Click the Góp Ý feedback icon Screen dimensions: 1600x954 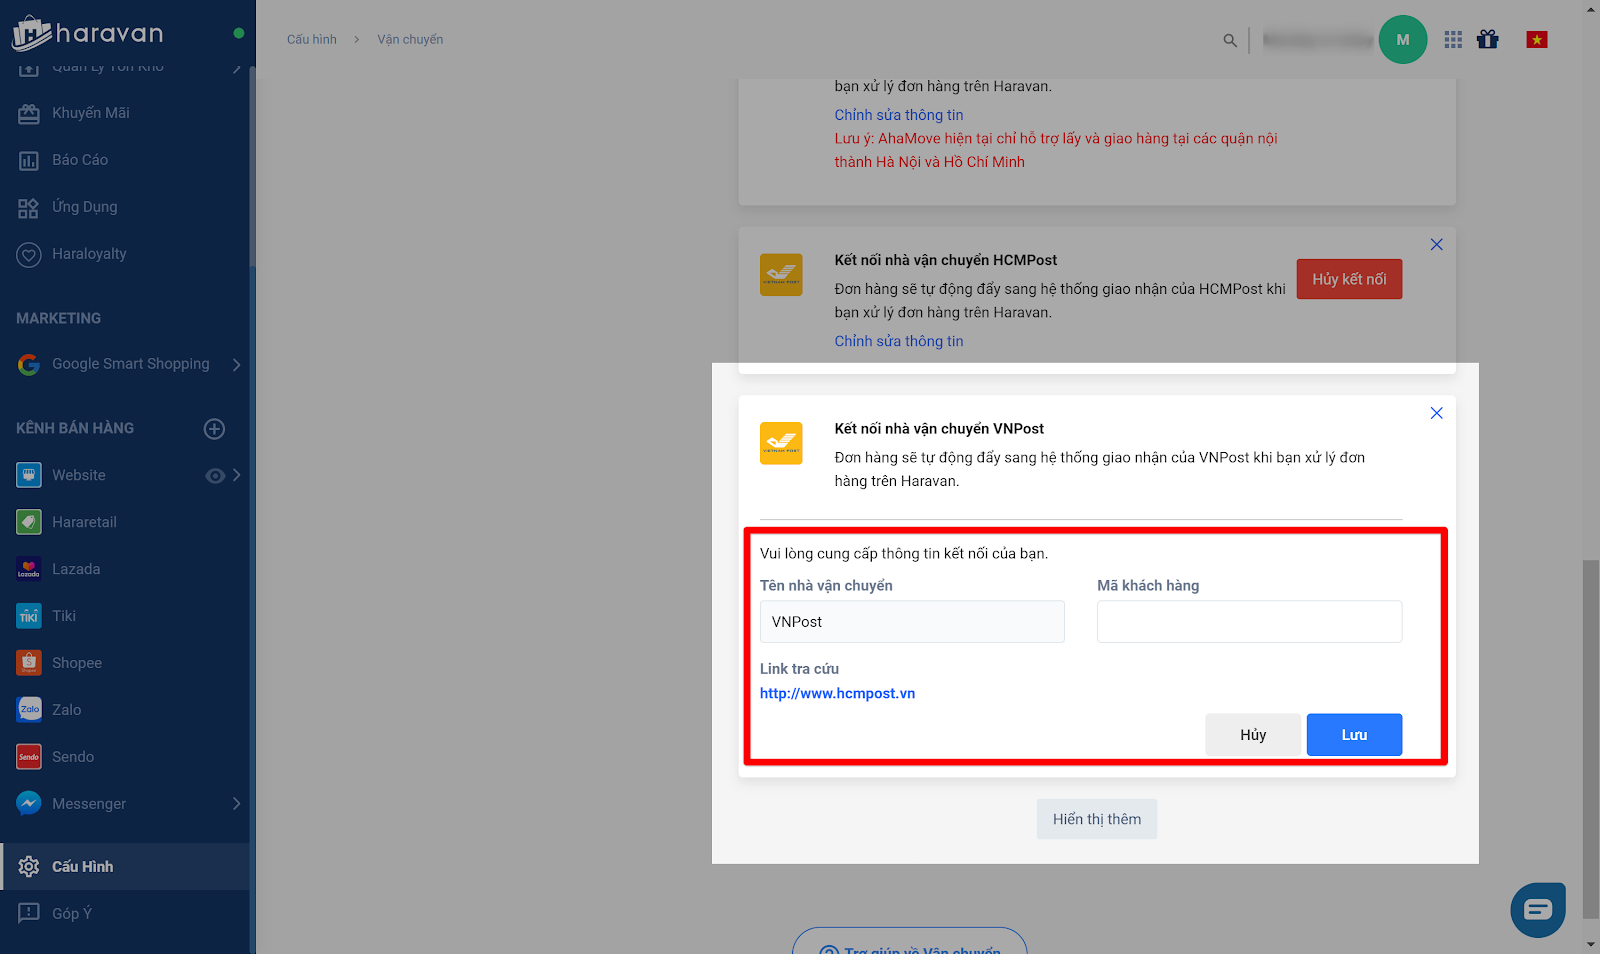(x=29, y=913)
